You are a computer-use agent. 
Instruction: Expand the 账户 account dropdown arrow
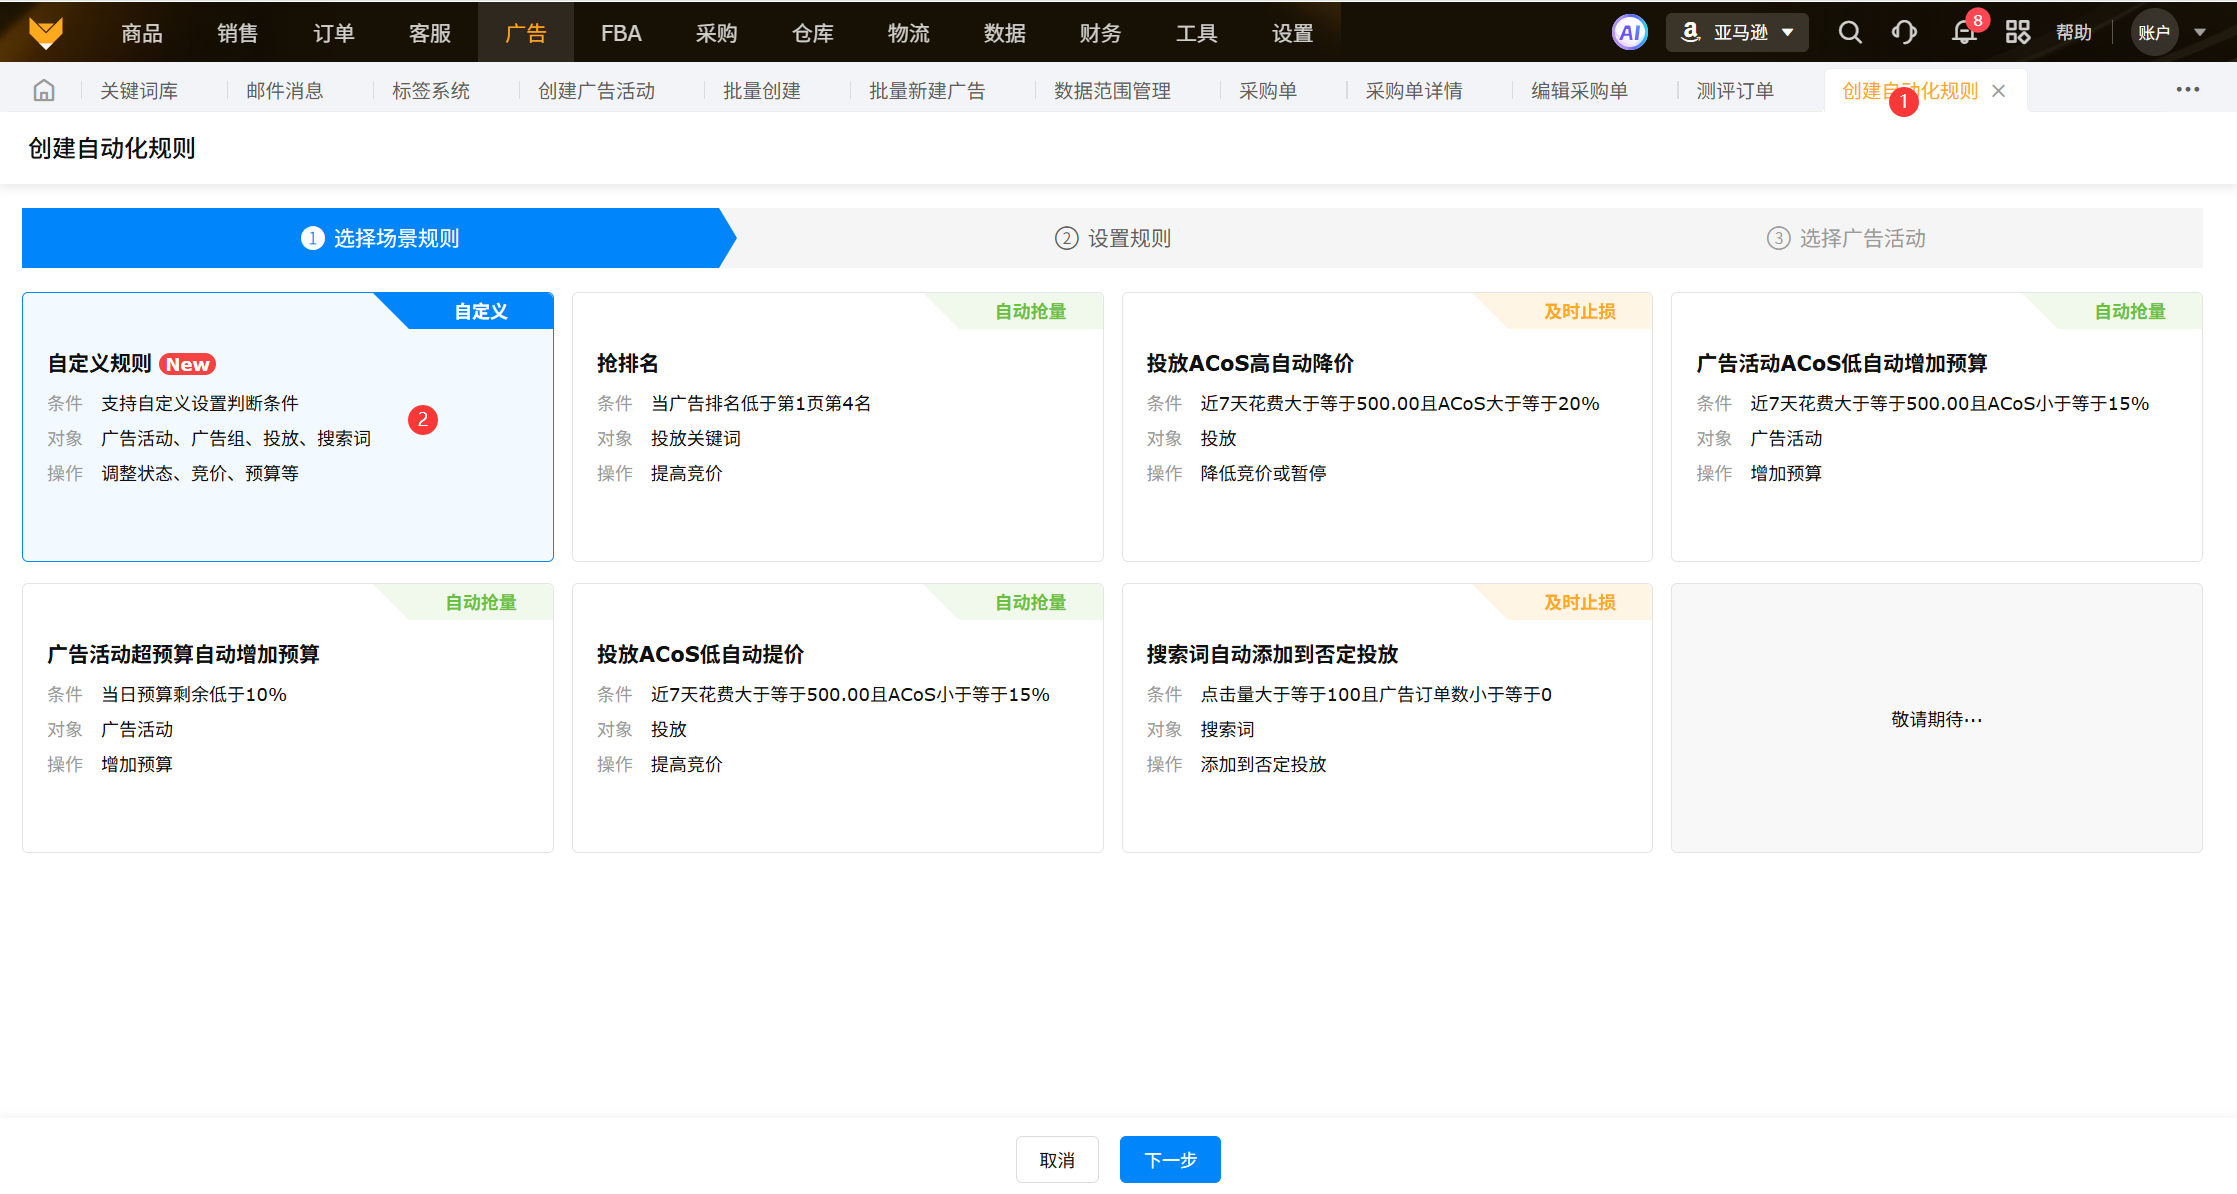pyautogui.click(x=2200, y=32)
